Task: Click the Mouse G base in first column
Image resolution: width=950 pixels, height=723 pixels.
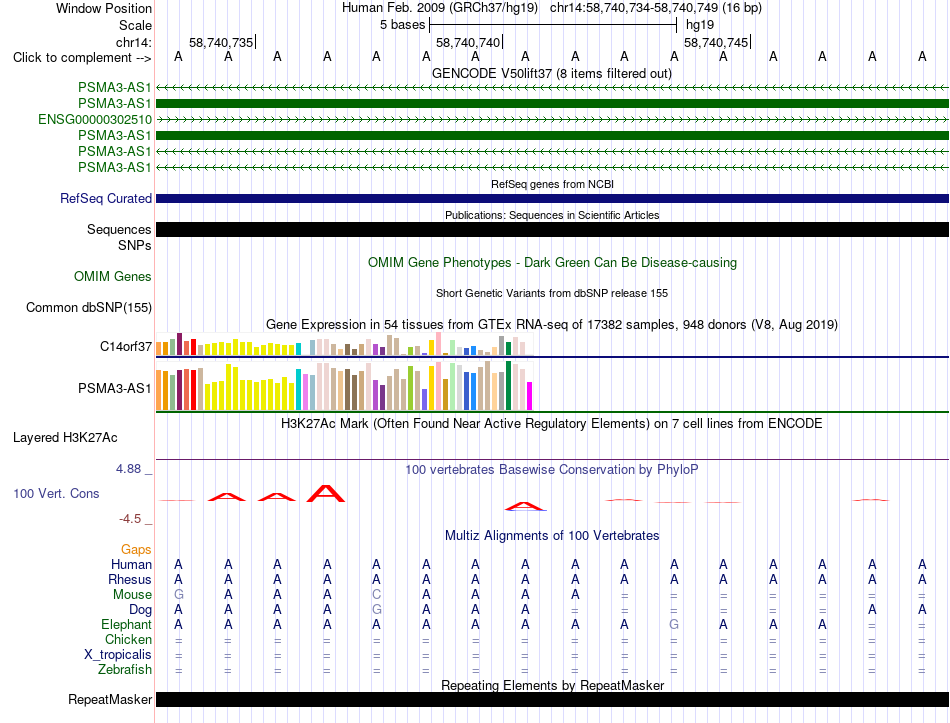Action: [178, 595]
